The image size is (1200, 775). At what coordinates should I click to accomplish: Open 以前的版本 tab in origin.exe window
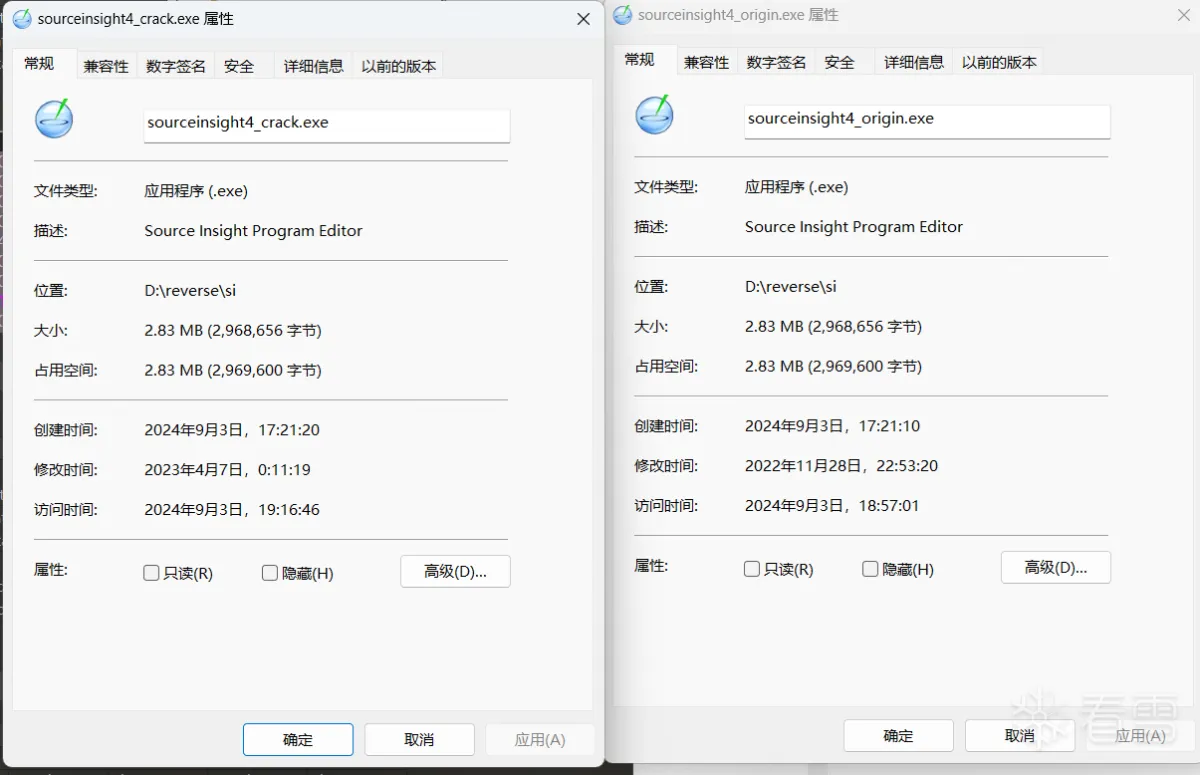pos(999,62)
